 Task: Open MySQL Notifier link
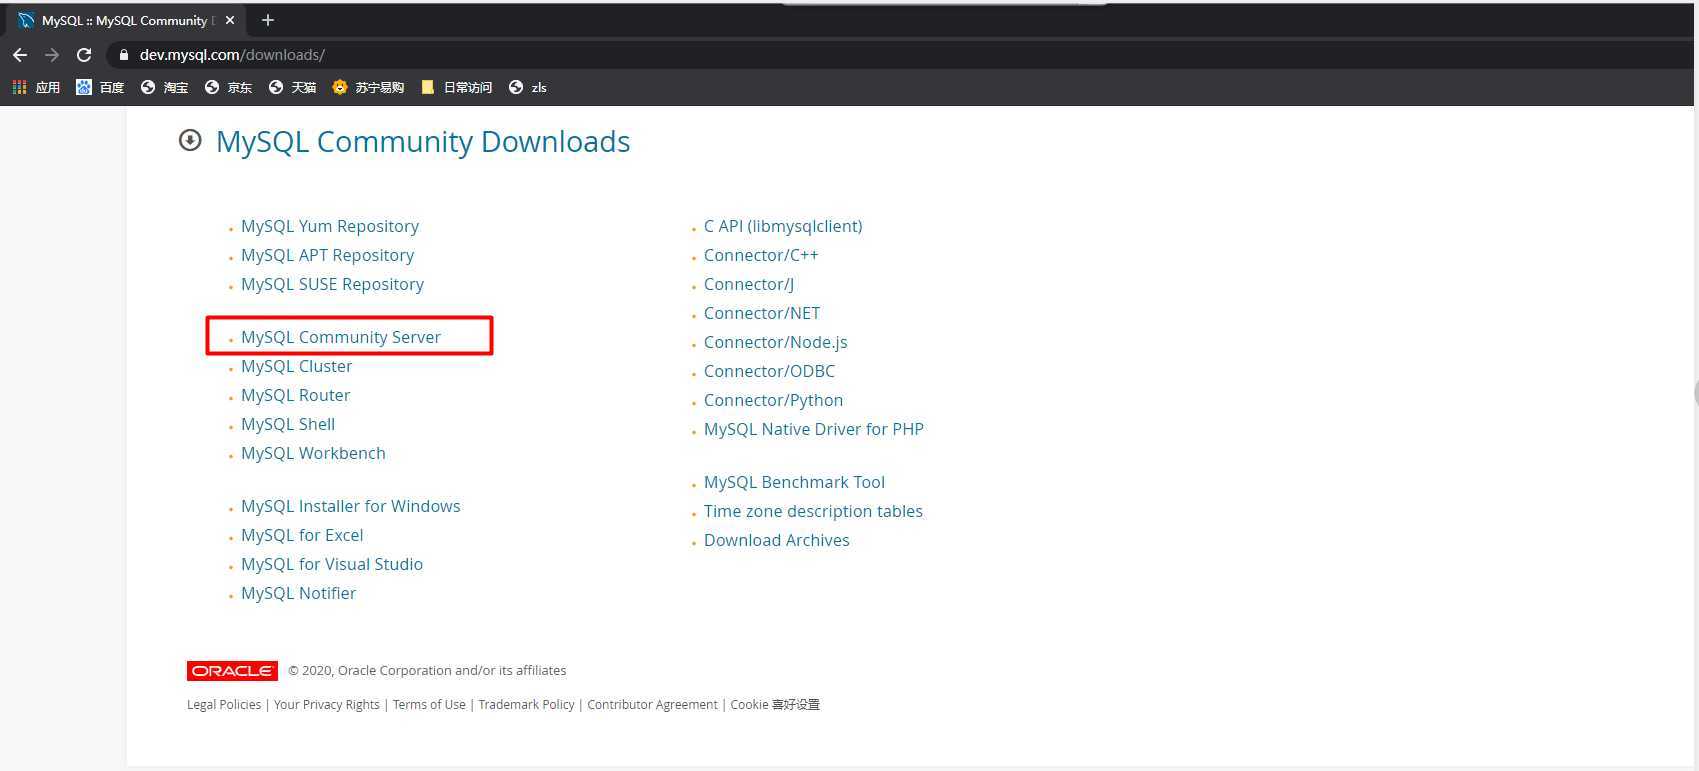pyautogui.click(x=298, y=593)
